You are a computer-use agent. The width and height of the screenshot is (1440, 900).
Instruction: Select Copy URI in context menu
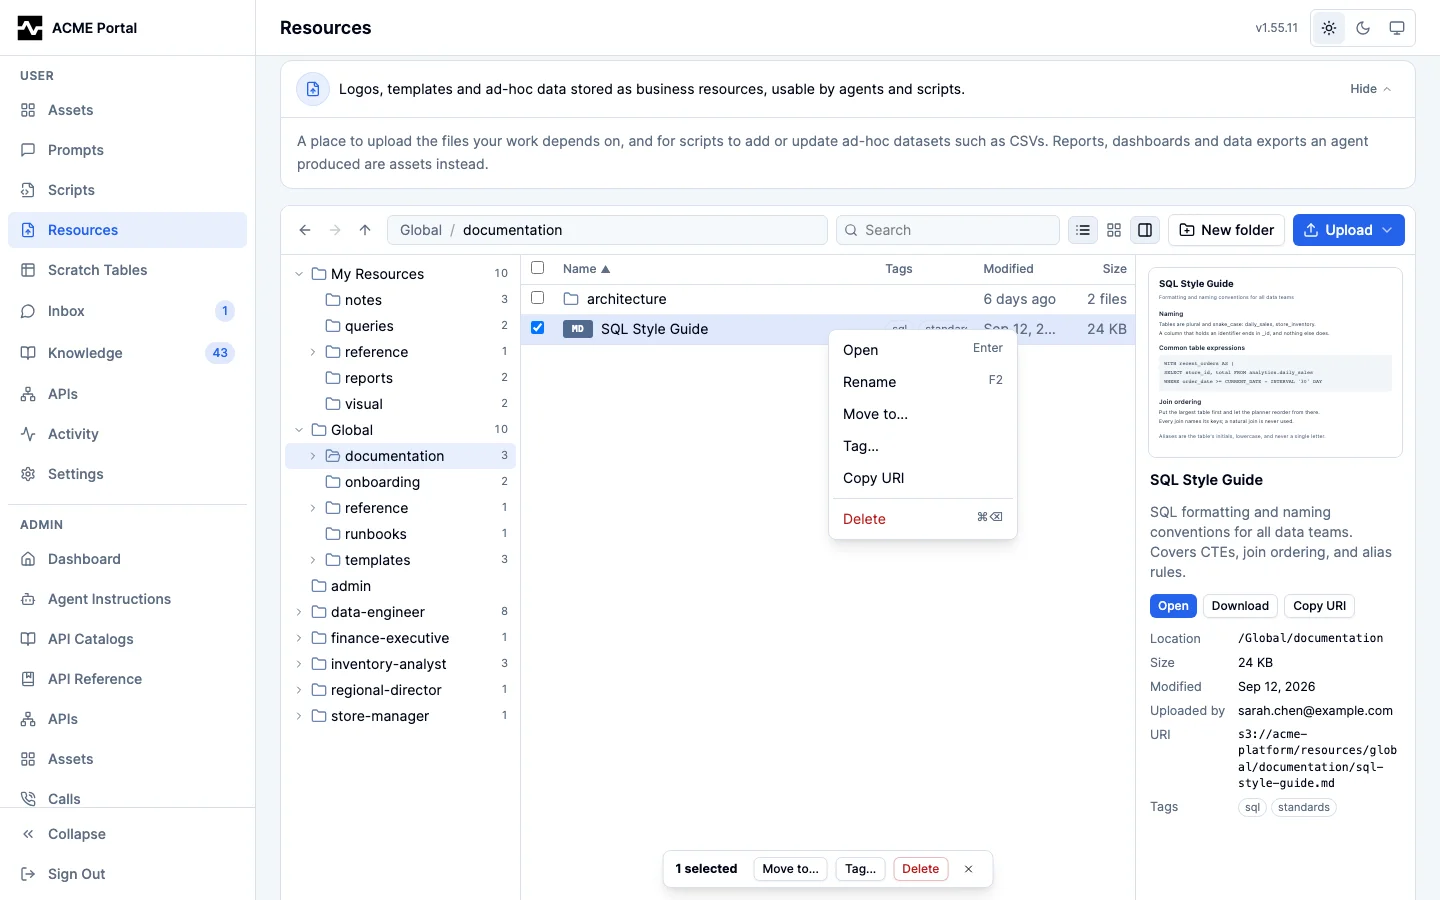point(923,478)
